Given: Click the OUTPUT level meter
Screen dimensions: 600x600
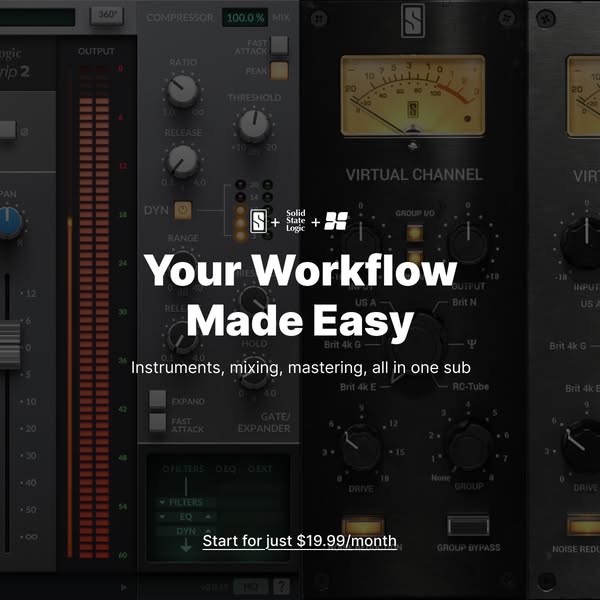Looking at the screenshot, I should point(95,312).
